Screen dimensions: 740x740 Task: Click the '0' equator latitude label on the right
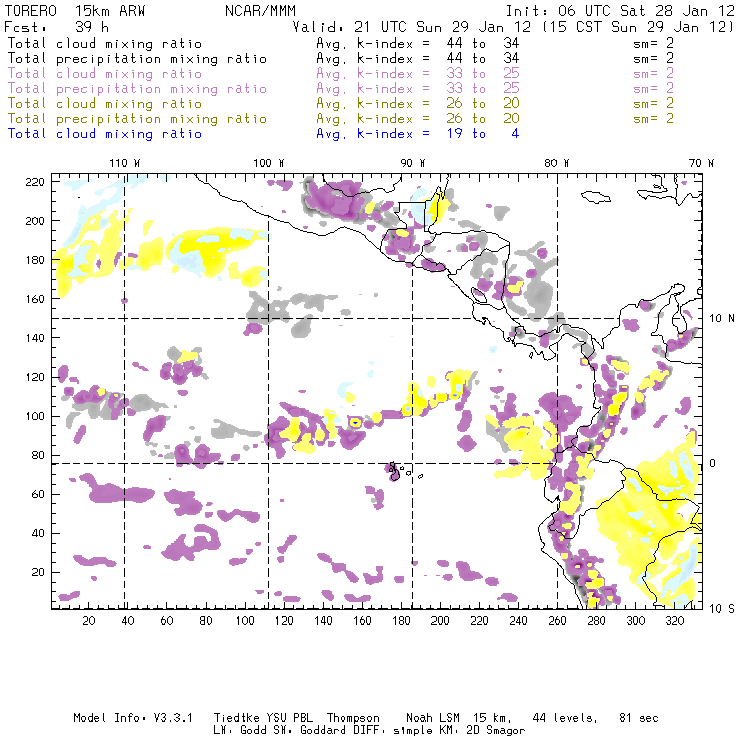tap(713, 463)
